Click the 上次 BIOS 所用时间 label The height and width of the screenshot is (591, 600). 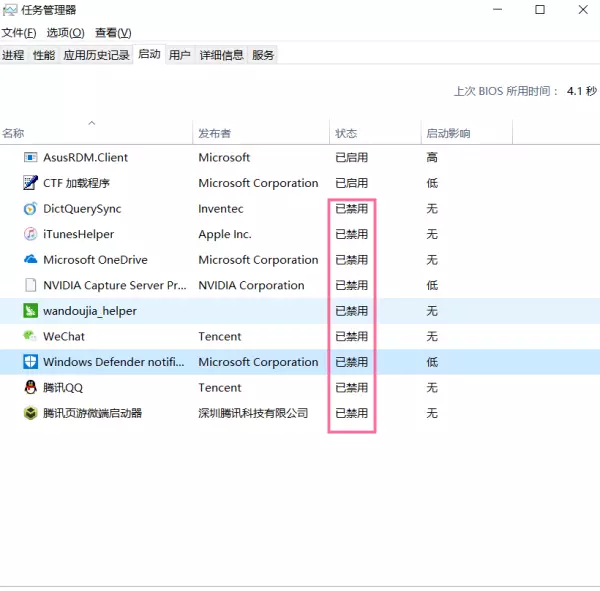pyautogui.click(x=506, y=91)
